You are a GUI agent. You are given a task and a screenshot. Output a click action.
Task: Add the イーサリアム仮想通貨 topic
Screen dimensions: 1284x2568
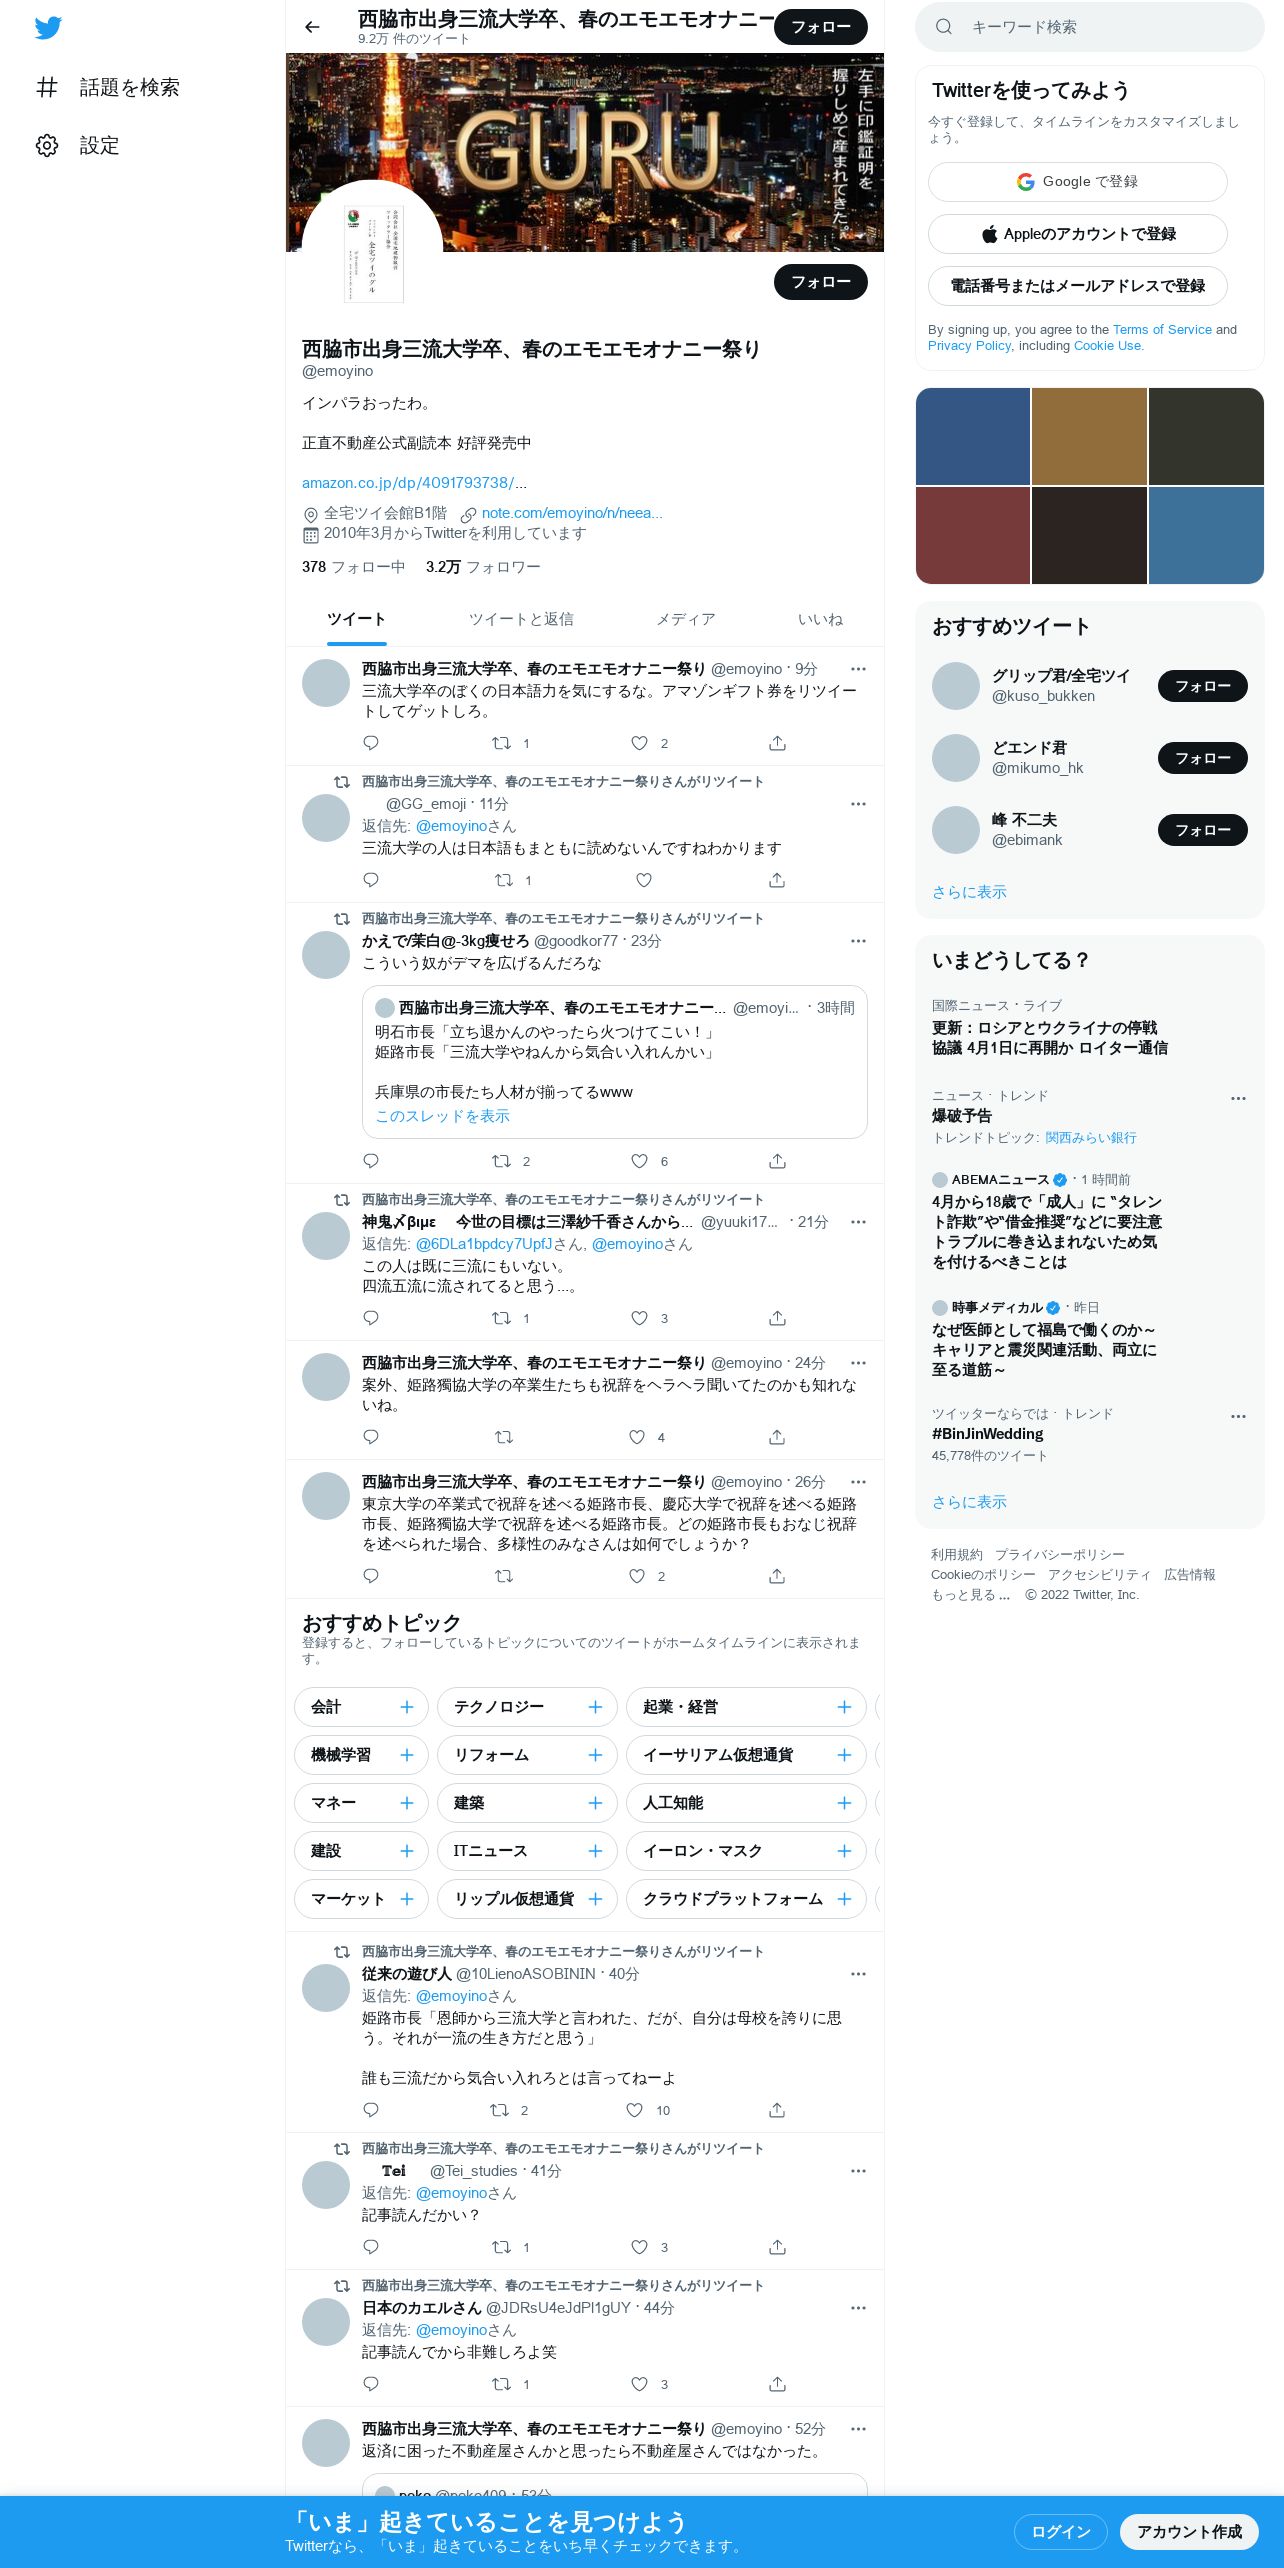tap(844, 1755)
